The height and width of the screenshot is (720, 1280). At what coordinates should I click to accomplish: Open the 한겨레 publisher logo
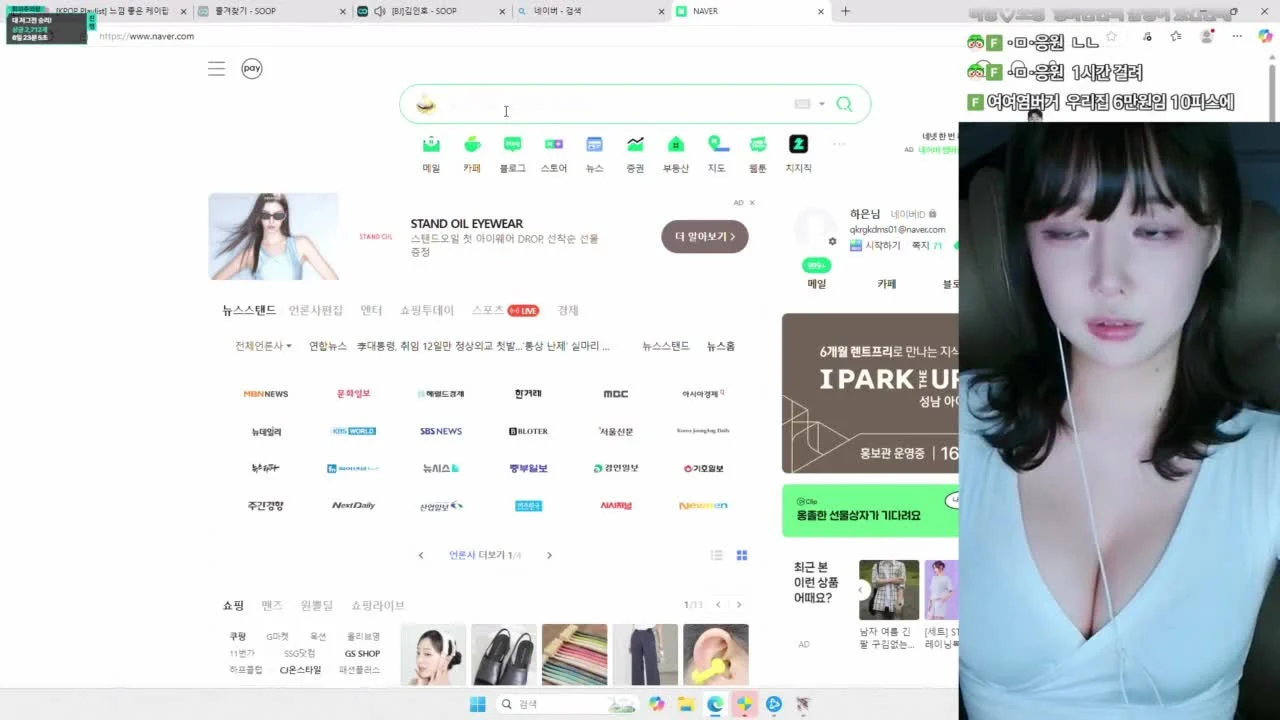coord(528,394)
